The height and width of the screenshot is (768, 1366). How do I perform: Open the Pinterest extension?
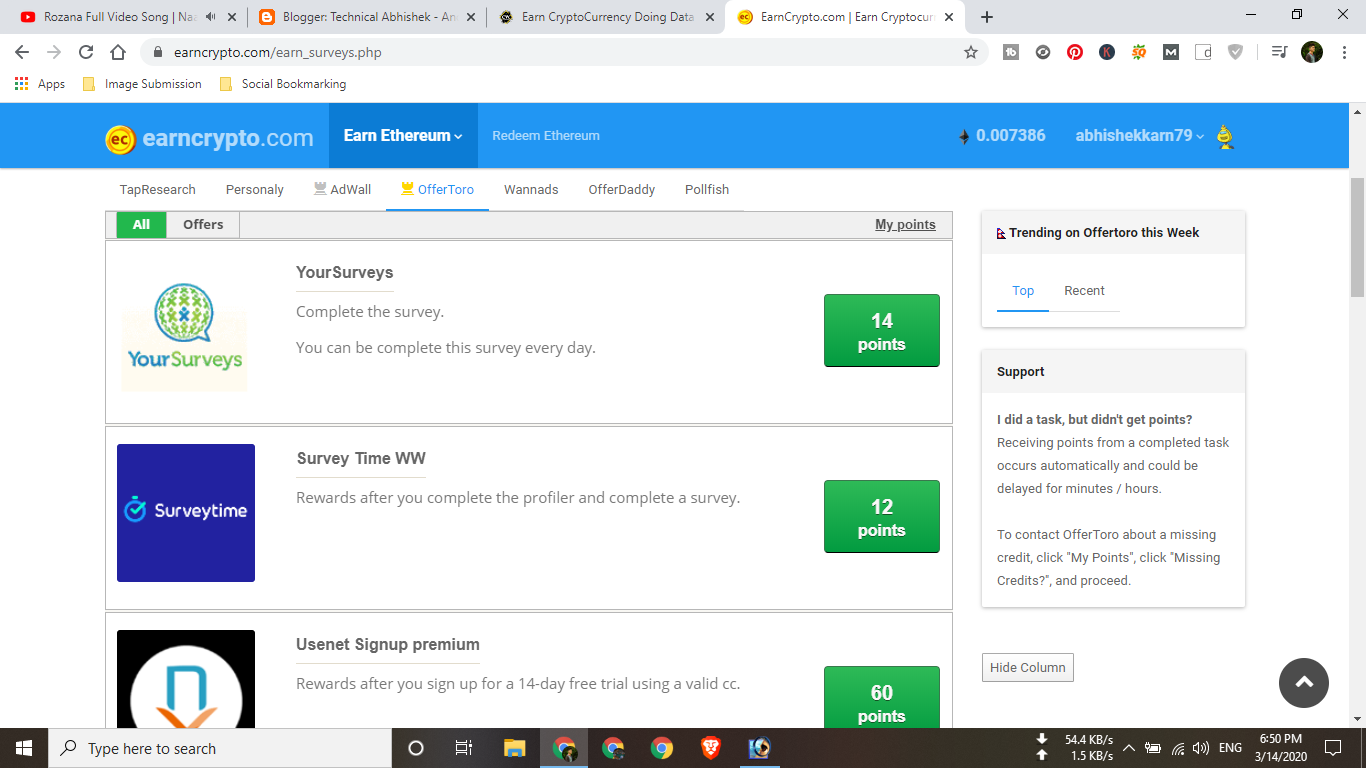tap(1075, 52)
